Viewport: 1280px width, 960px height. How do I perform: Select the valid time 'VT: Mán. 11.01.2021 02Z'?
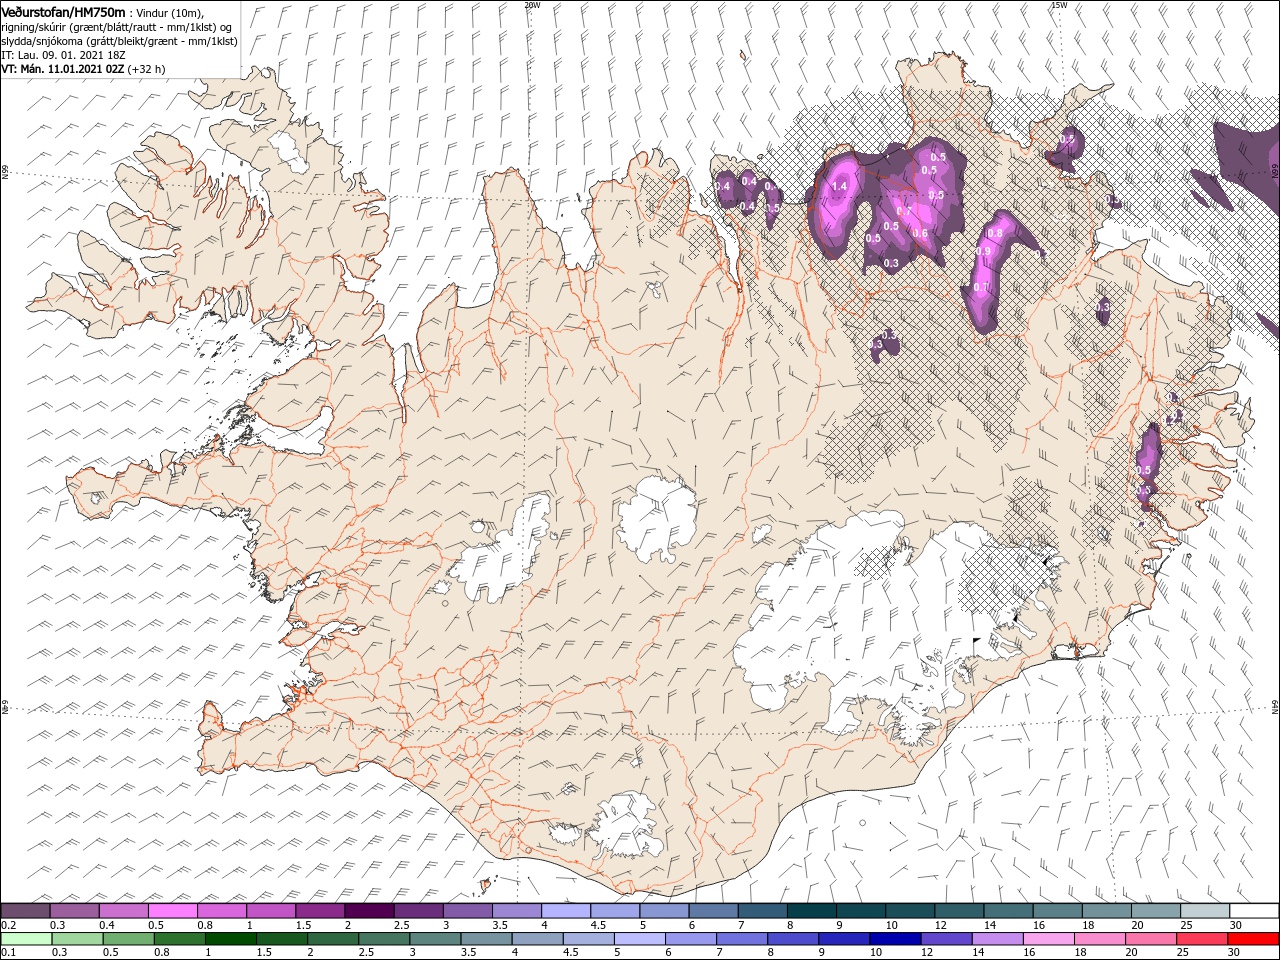(x=62, y=69)
